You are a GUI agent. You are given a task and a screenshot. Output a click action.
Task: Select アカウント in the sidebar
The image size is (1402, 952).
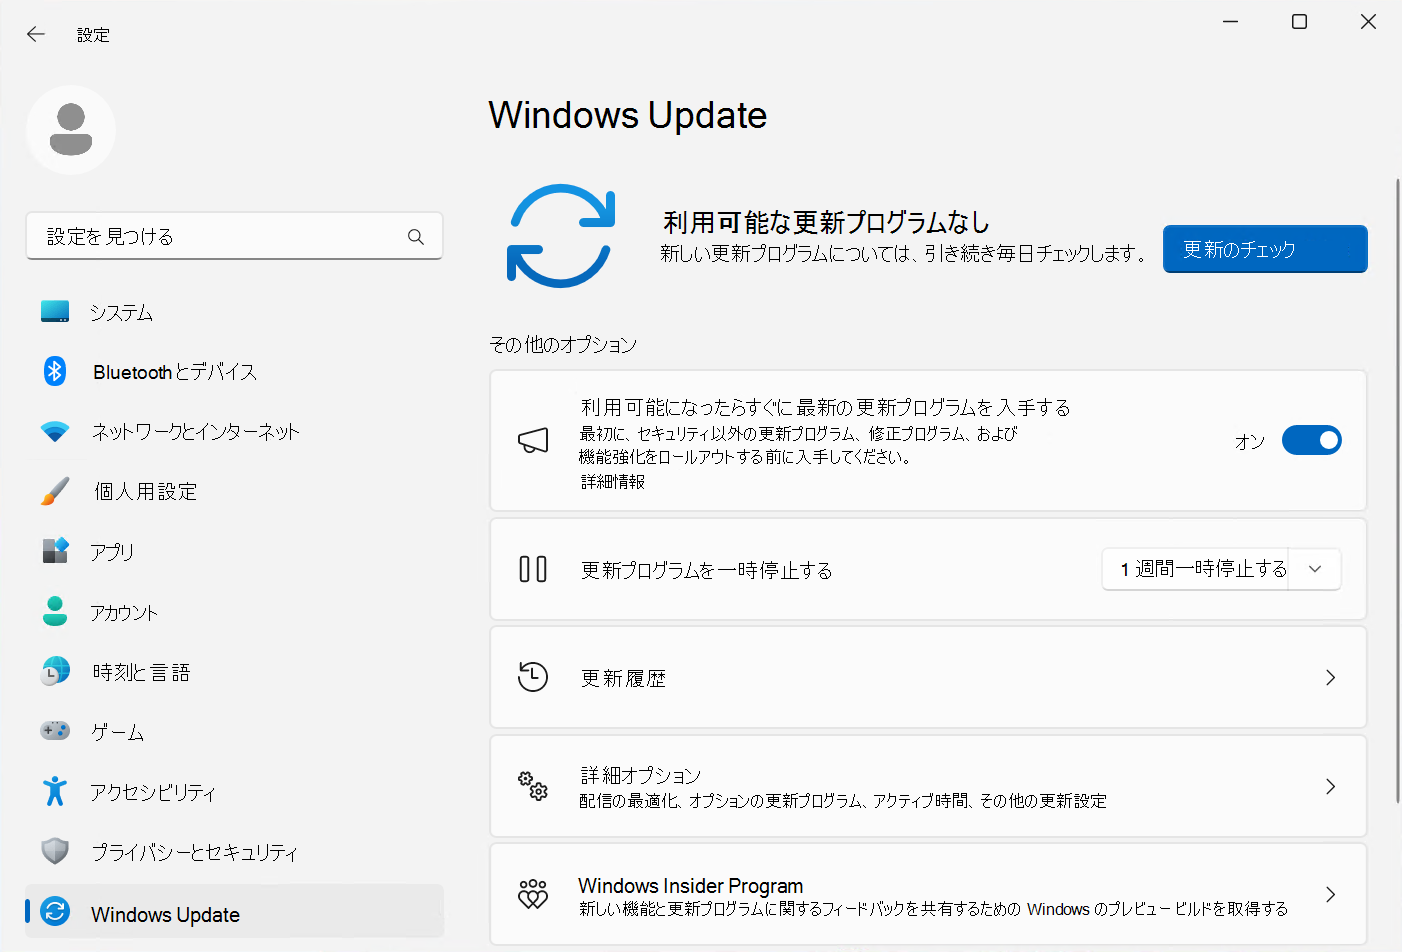pos(234,612)
